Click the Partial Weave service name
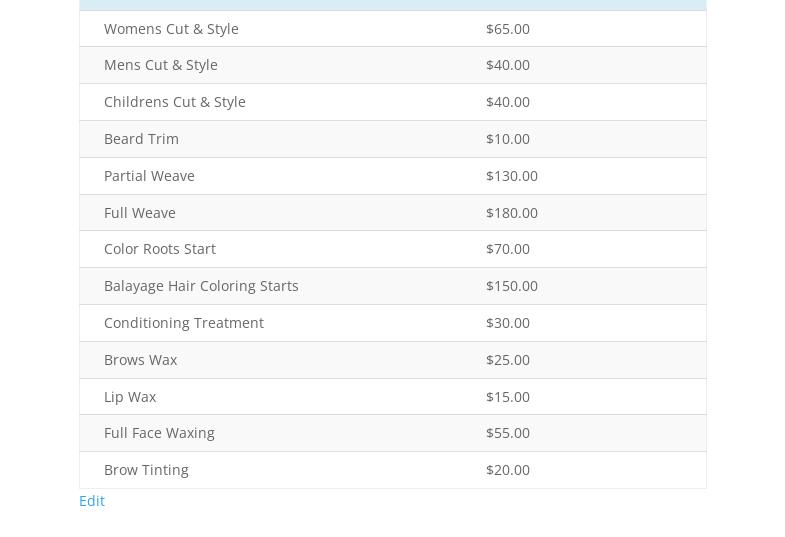 [149, 176]
